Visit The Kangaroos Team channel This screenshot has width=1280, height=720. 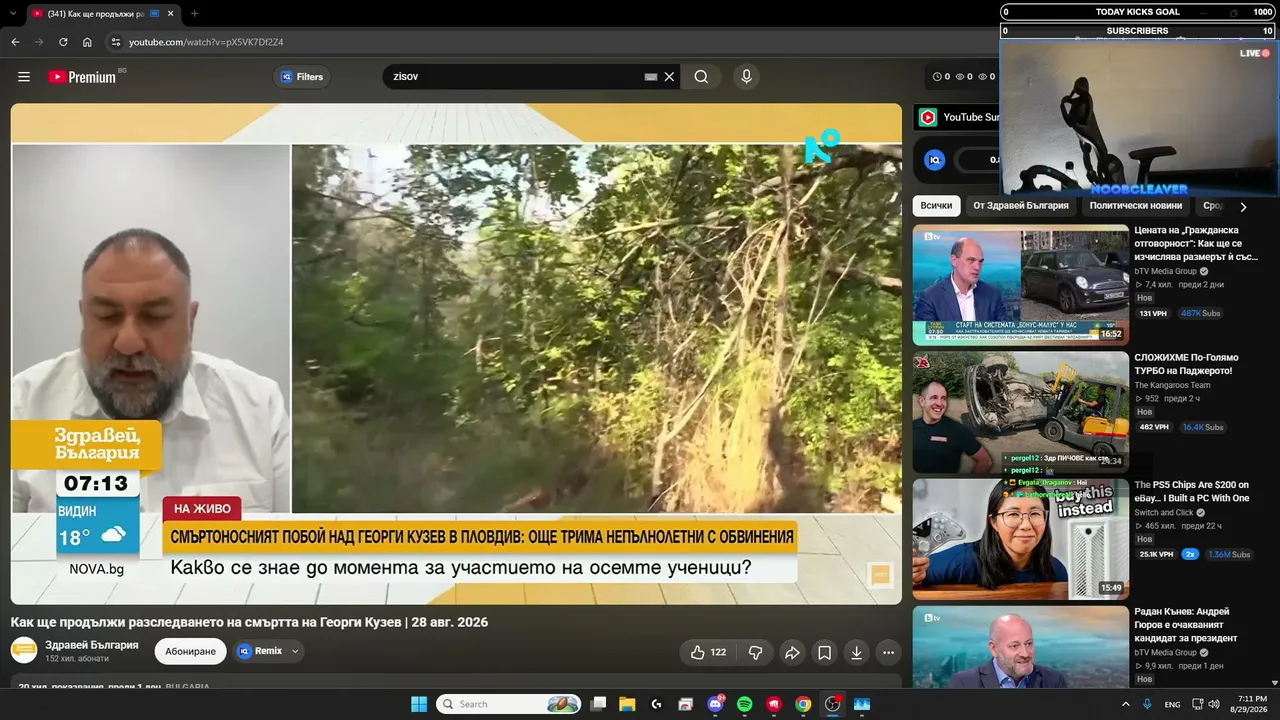pyautogui.click(x=1172, y=385)
